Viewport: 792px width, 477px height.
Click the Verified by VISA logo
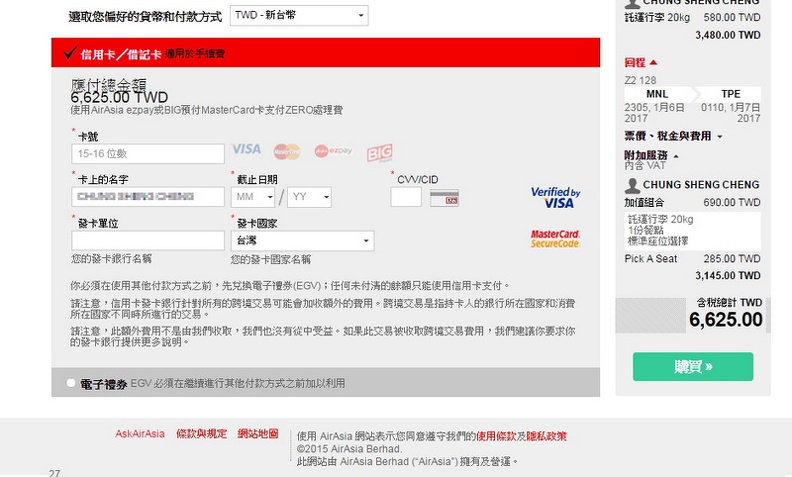click(555, 198)
